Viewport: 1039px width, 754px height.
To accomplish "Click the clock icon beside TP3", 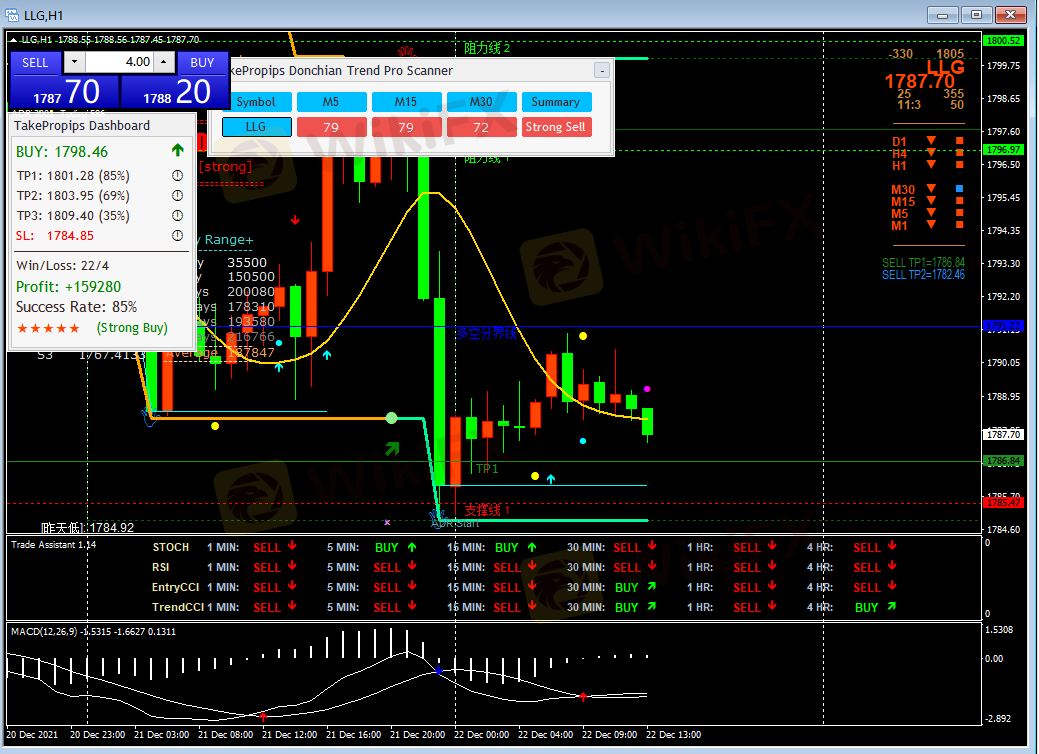I will coord(177,216).
